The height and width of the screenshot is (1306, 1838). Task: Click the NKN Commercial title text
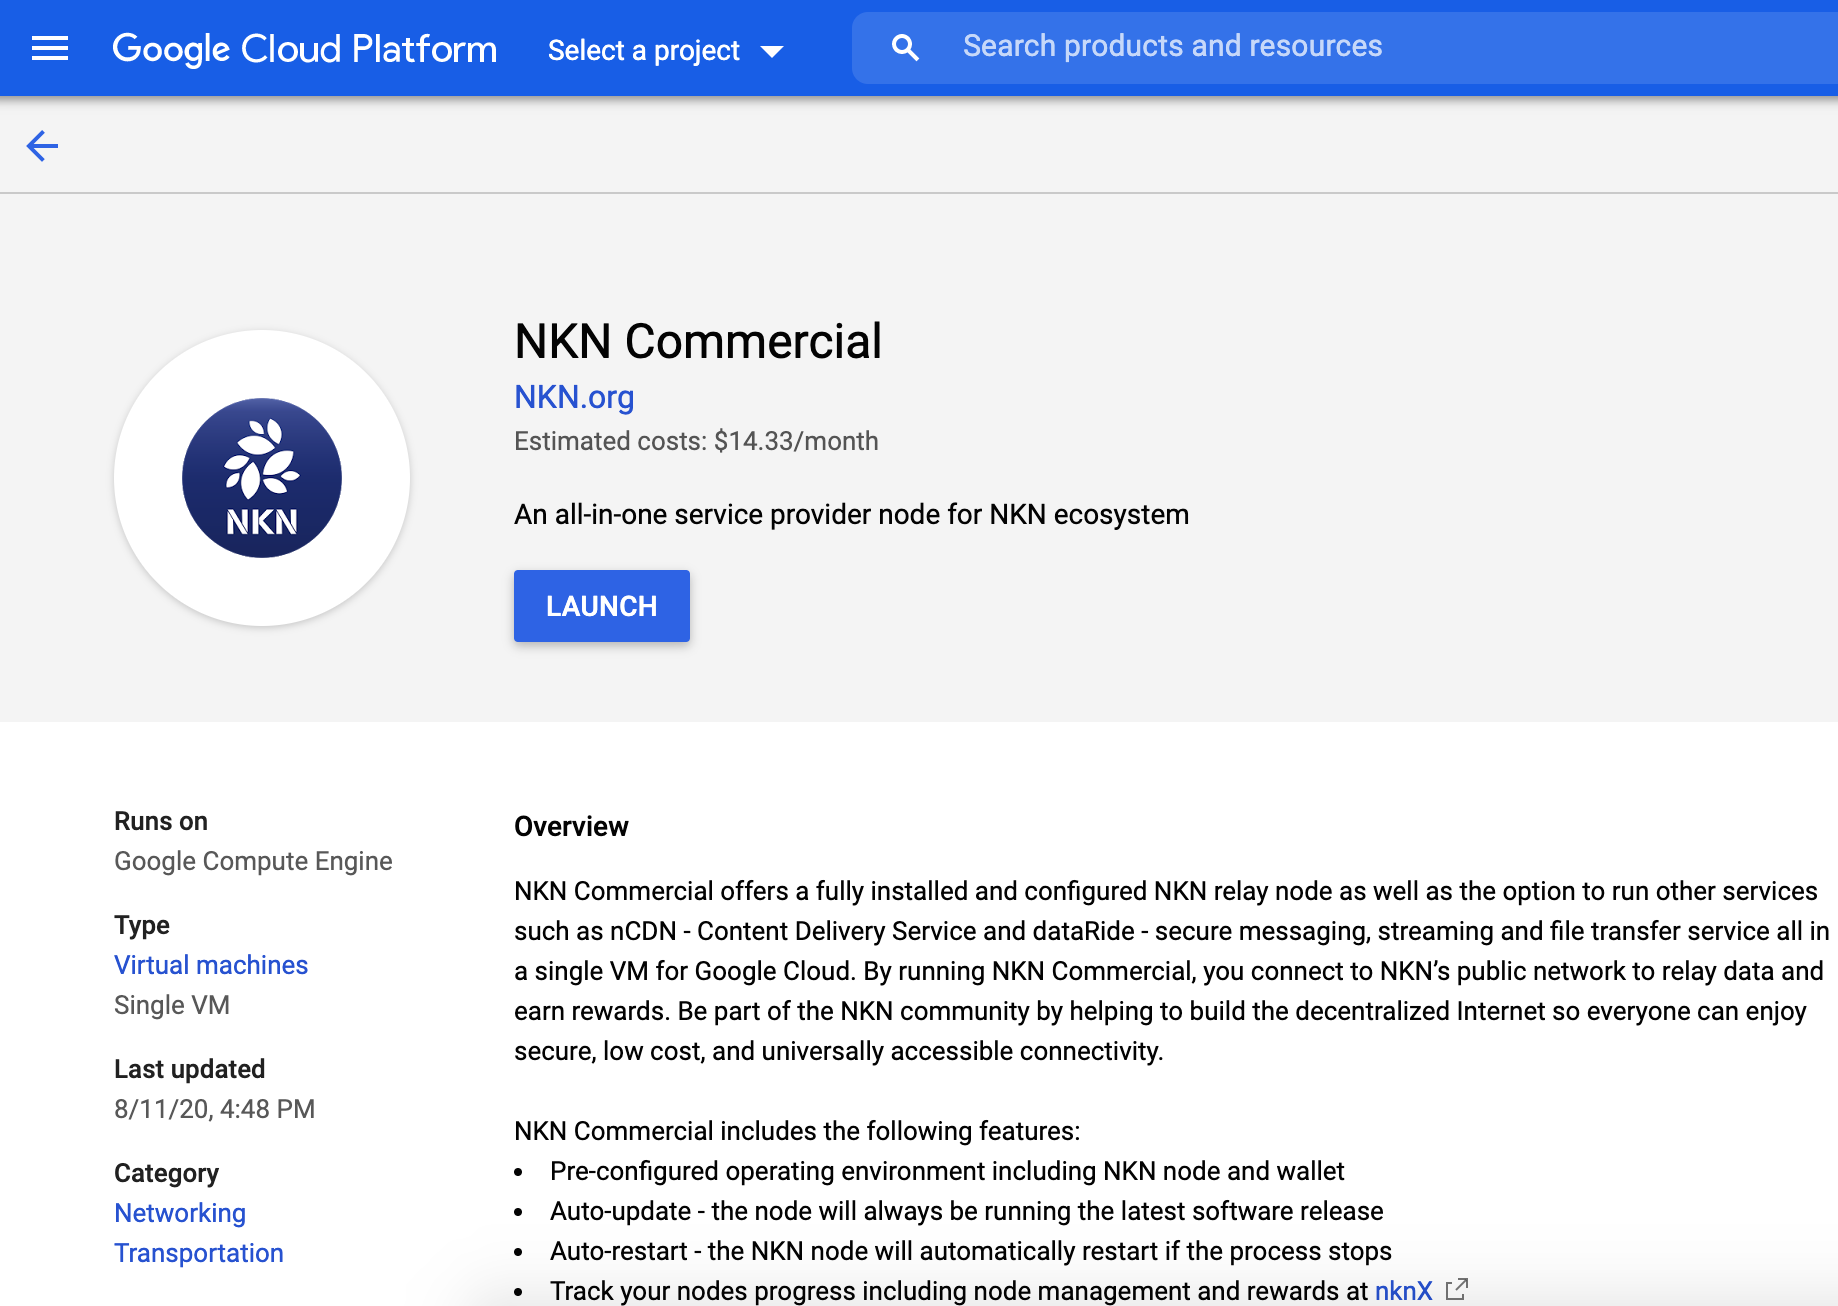pos(698,341)
